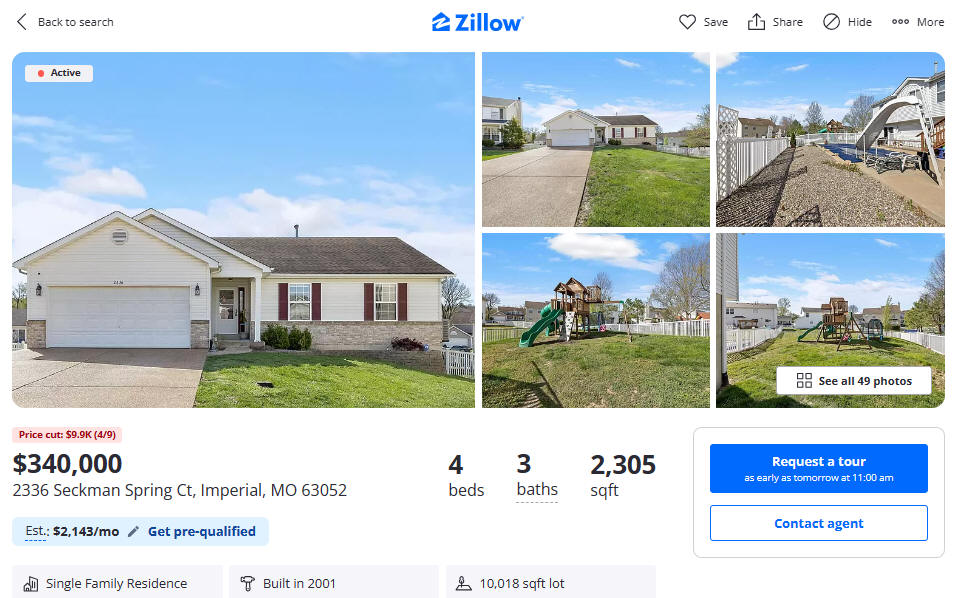Click the back arrow chevron icon
Viewport: 959px width, 598px height.
click(x=22, y=22)
